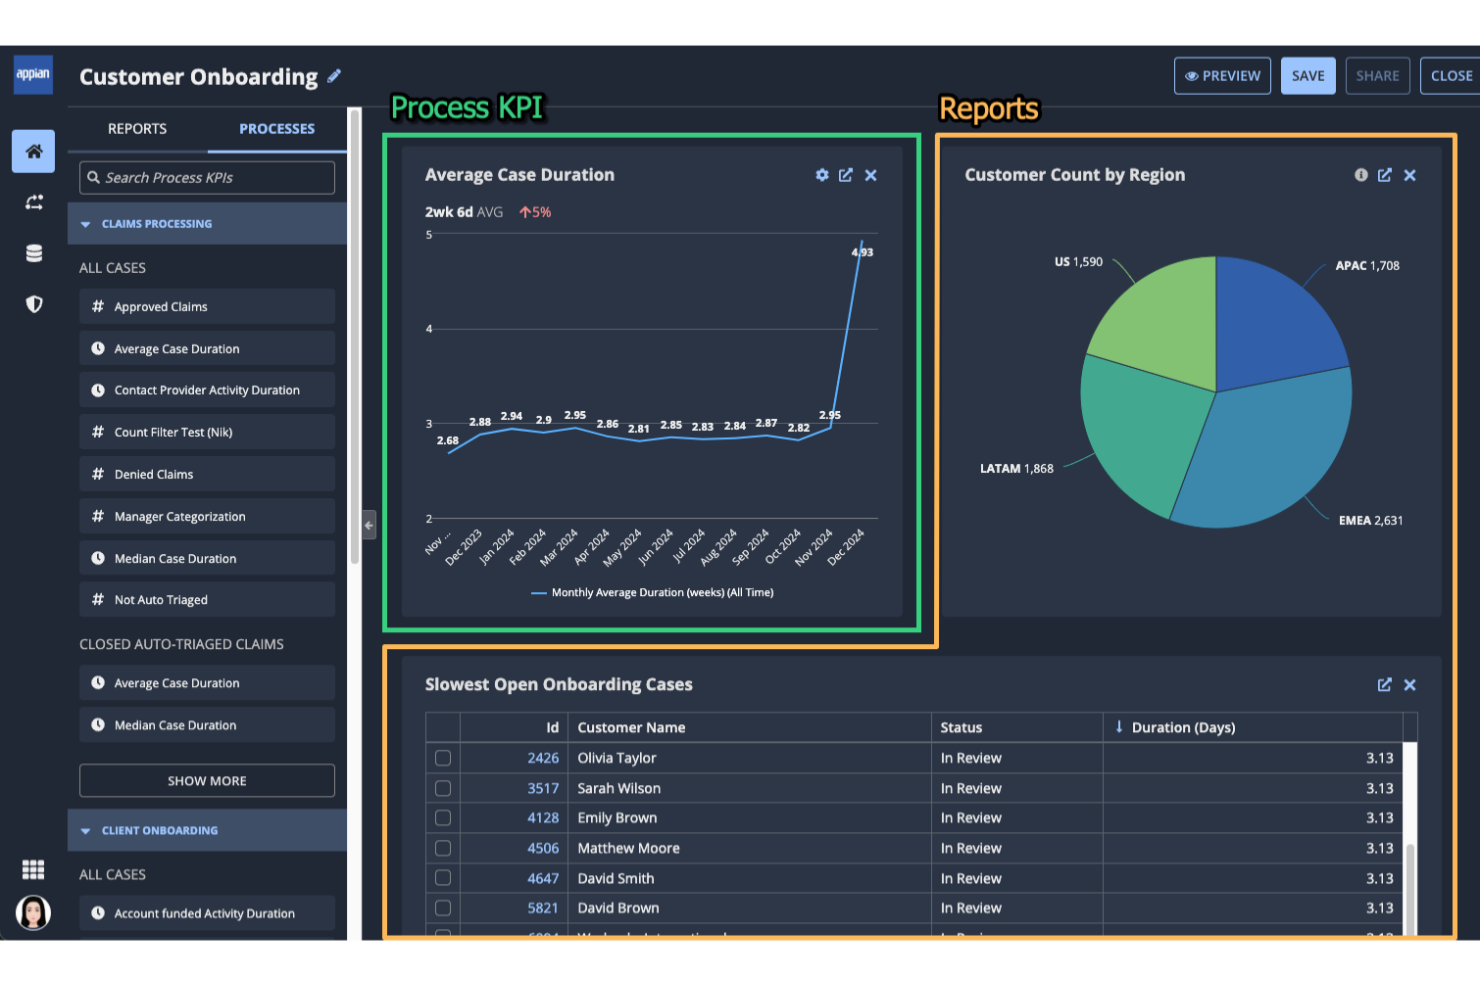
Task: Remove the Slowest Open Onboarding Cases card
Action: click(1410, 685)
